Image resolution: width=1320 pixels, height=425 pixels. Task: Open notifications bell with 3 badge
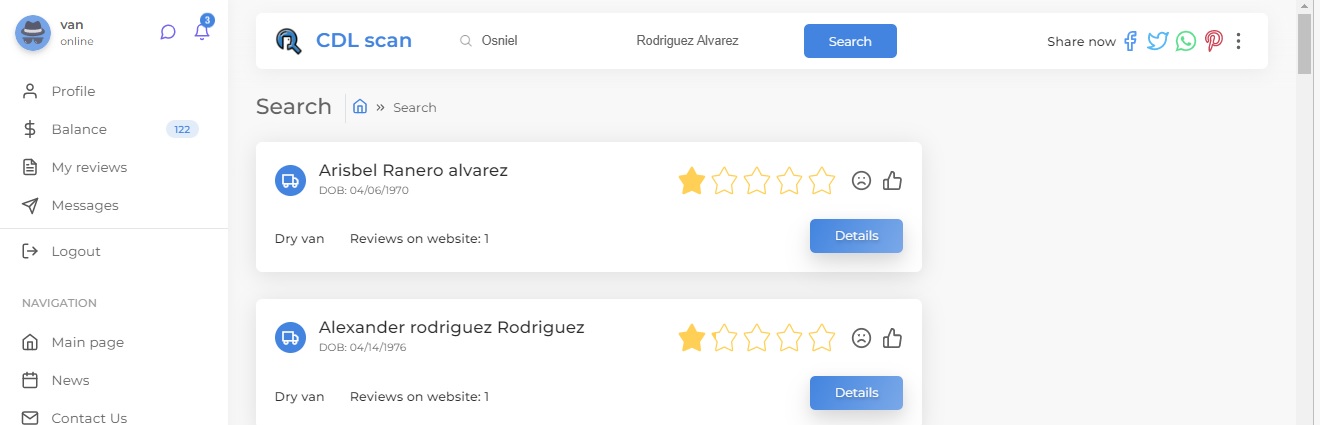(202, 31)
